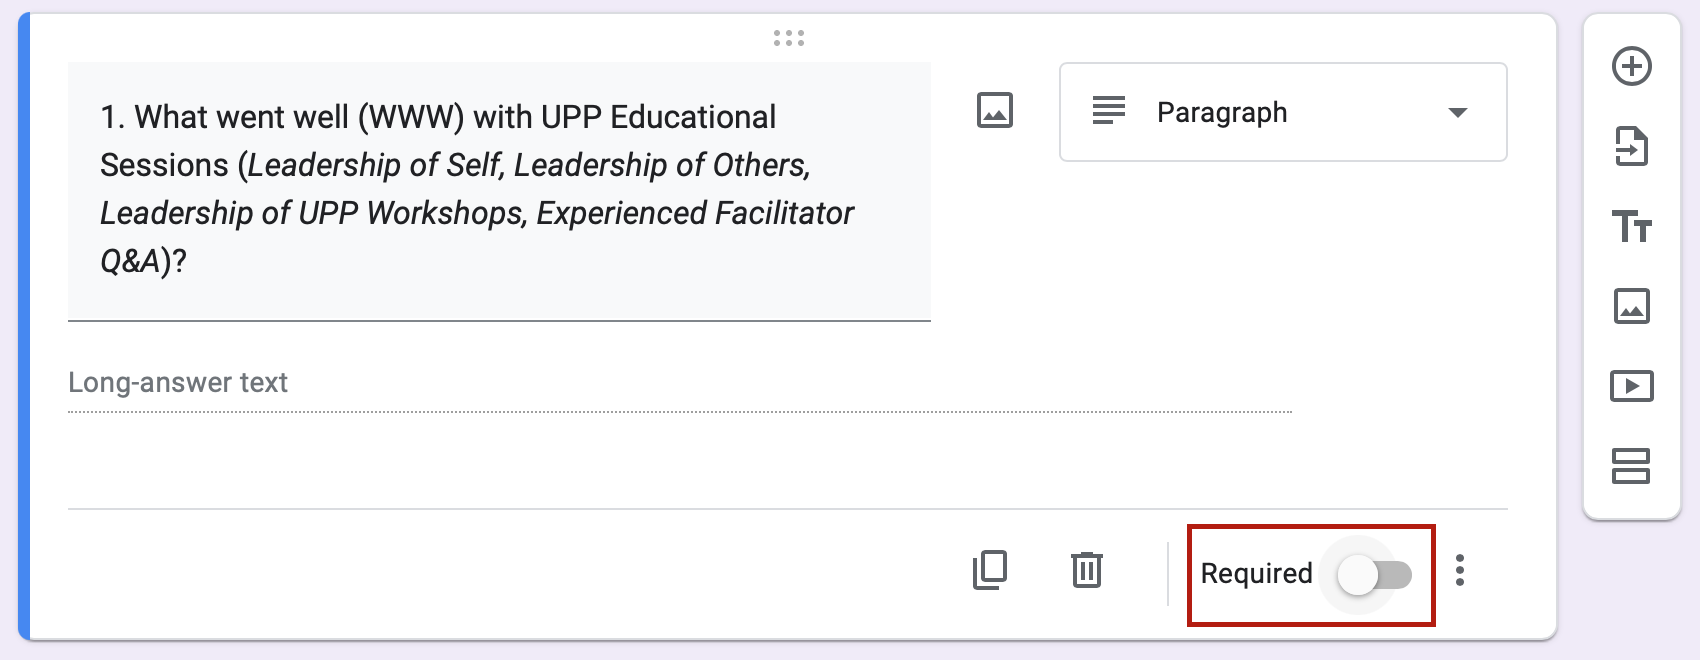Click the paragraph lines icon in dropdown

click(x=1109, y=111)
